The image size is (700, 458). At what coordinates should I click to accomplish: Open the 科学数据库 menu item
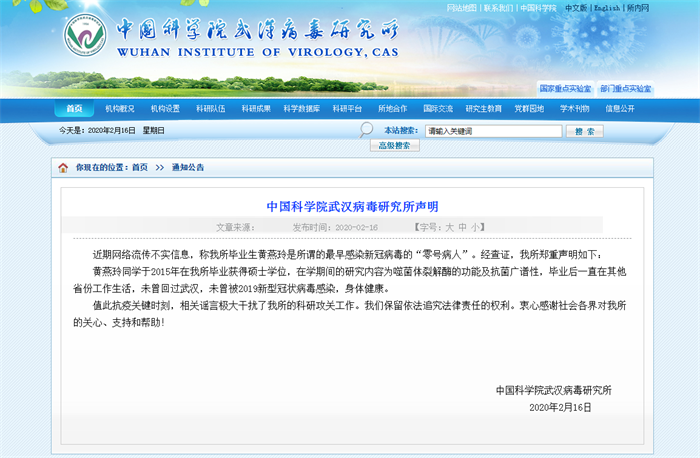click(x=302, y=108)
